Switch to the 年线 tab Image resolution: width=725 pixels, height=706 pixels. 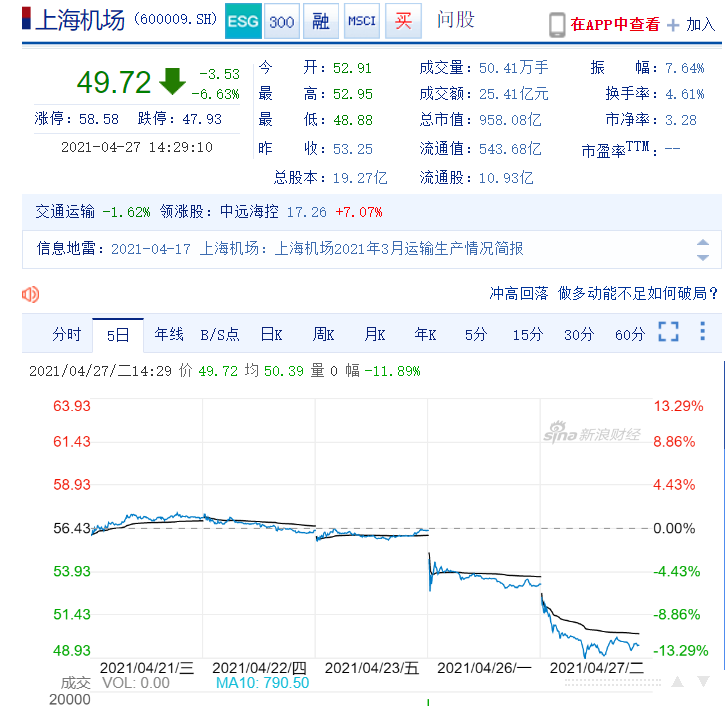169,334
